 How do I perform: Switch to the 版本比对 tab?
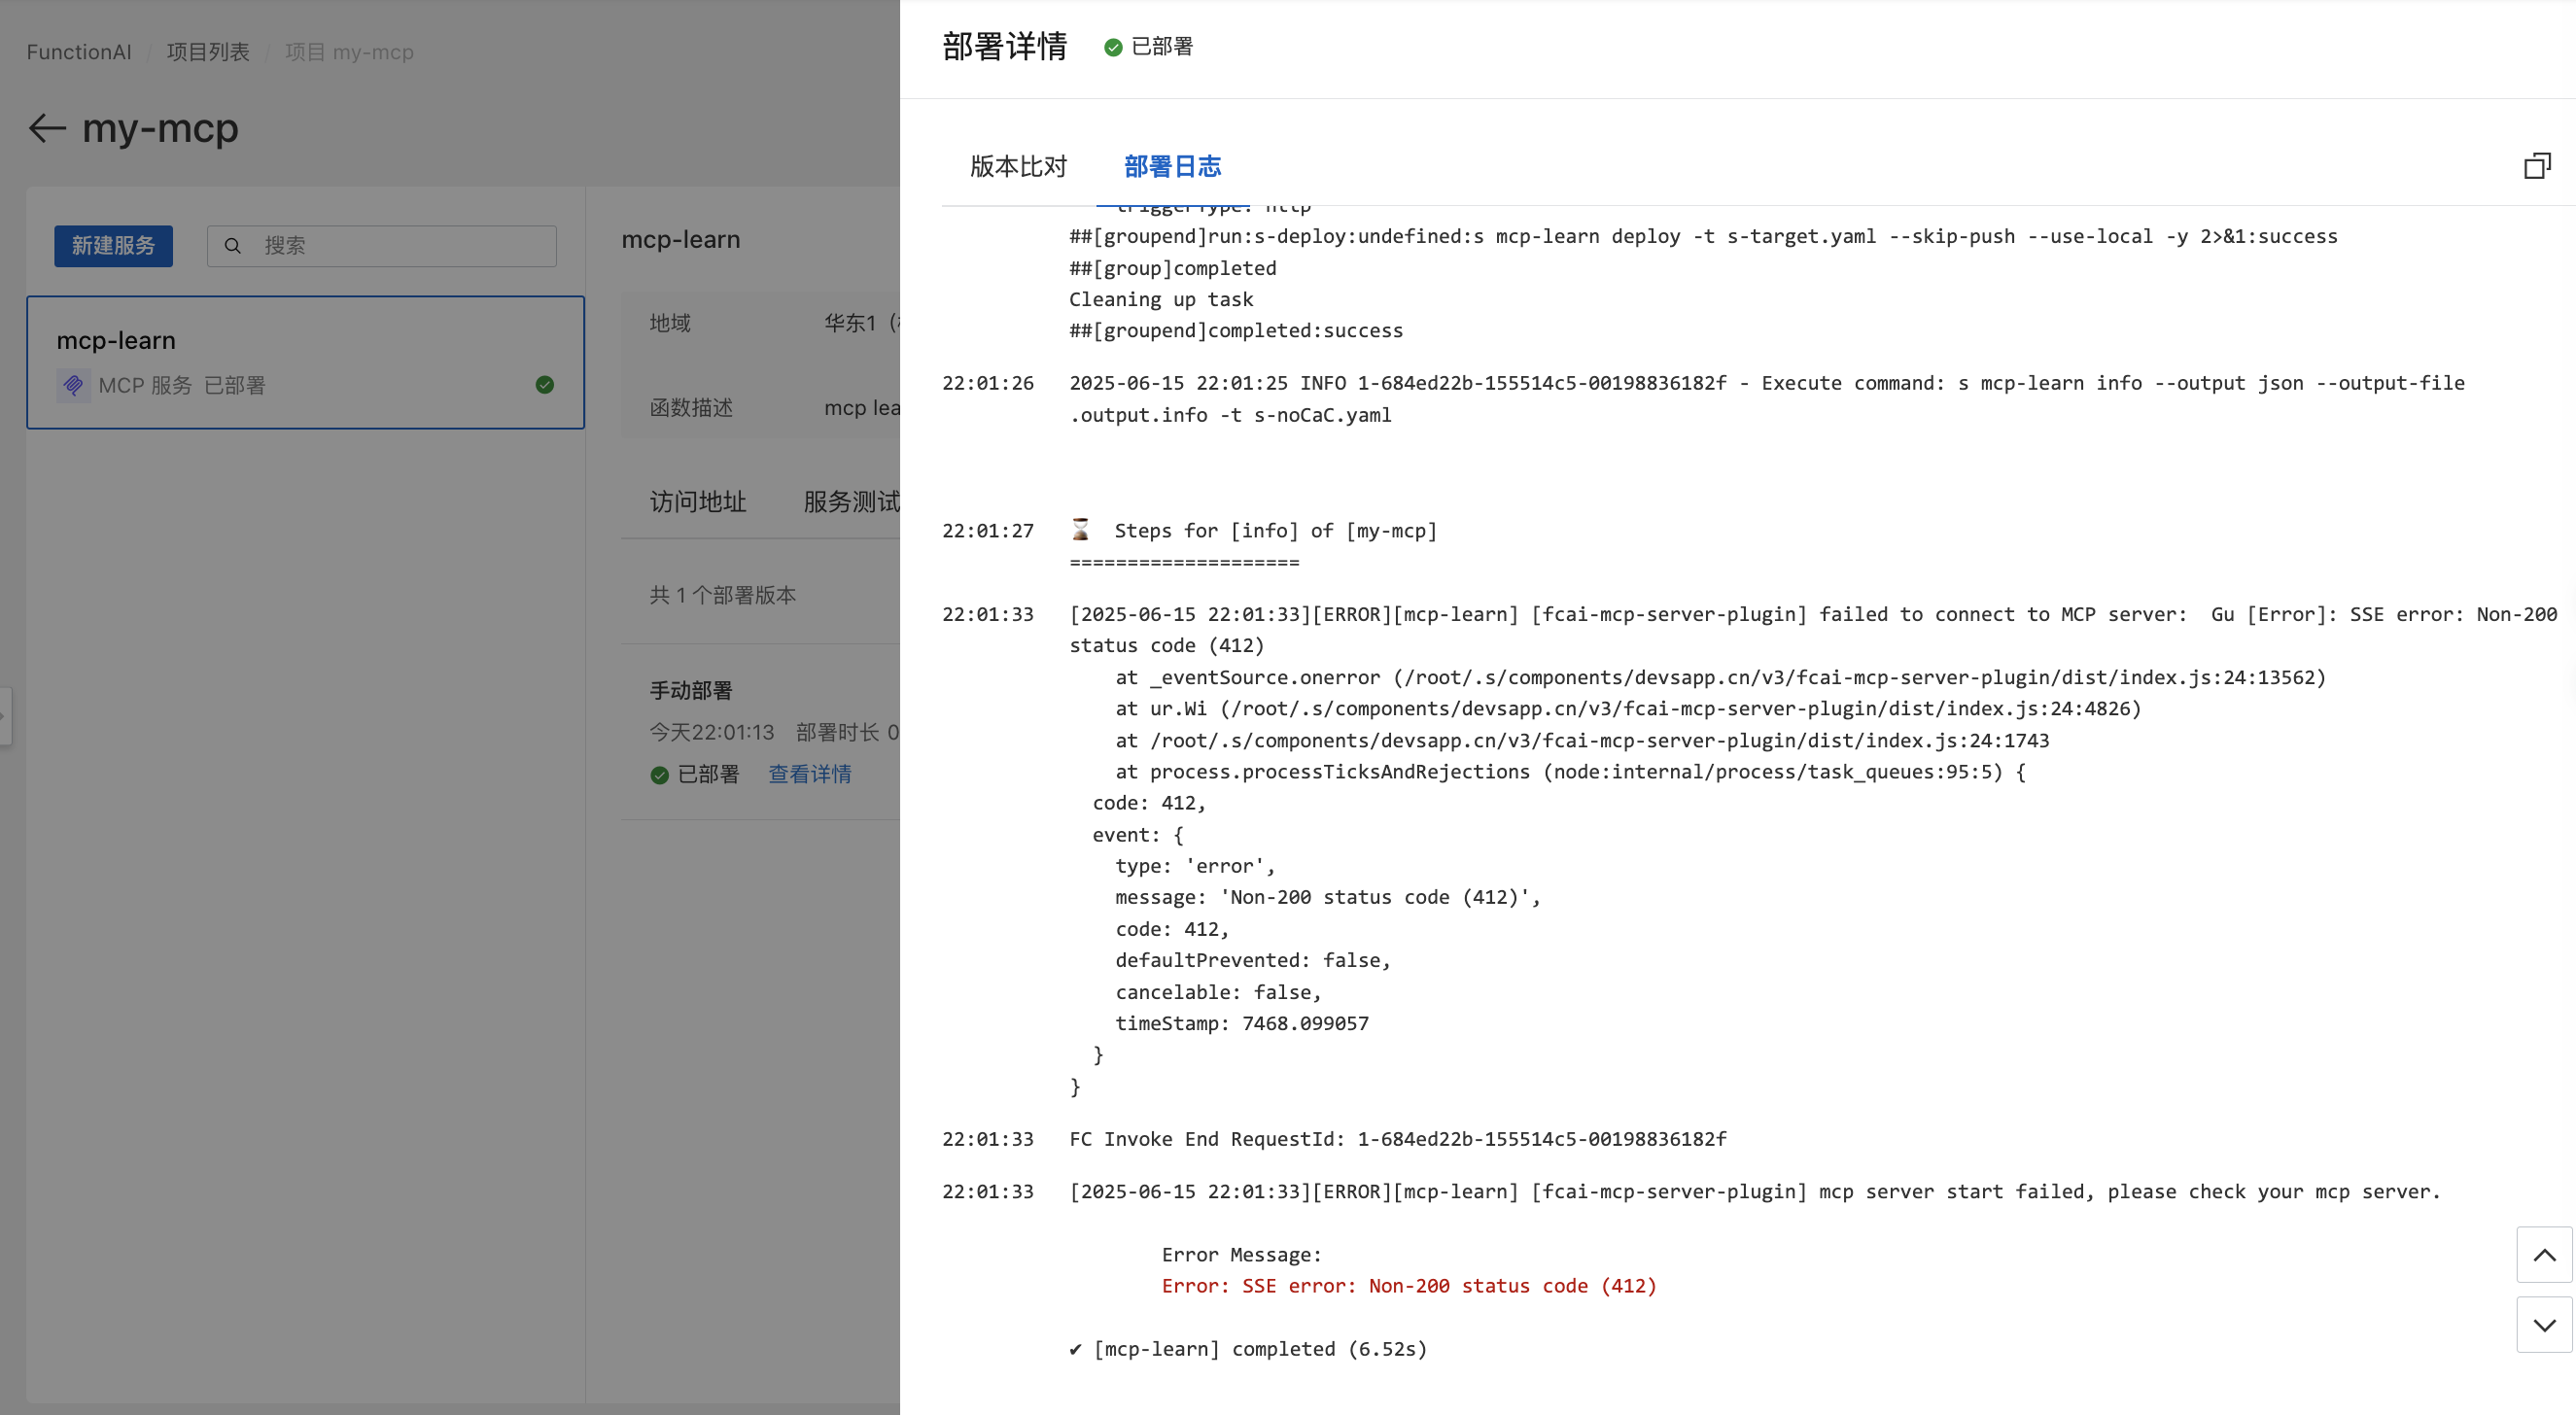tap(1018, 166)
